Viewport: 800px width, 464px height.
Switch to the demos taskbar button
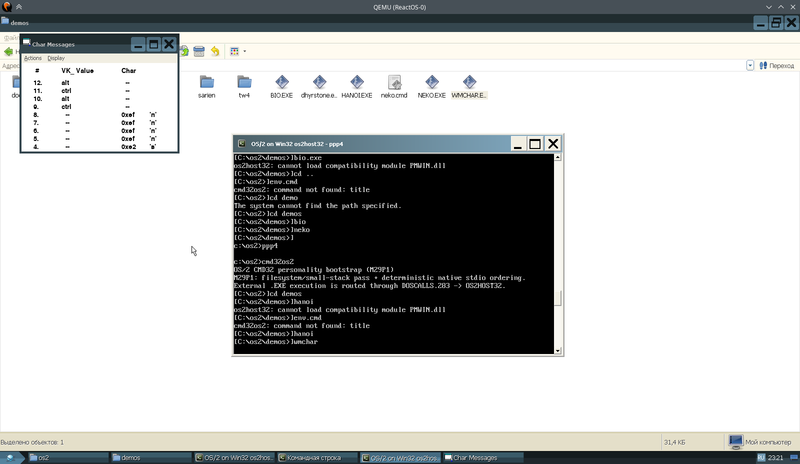pyautogui.click(x=151, y=458)
